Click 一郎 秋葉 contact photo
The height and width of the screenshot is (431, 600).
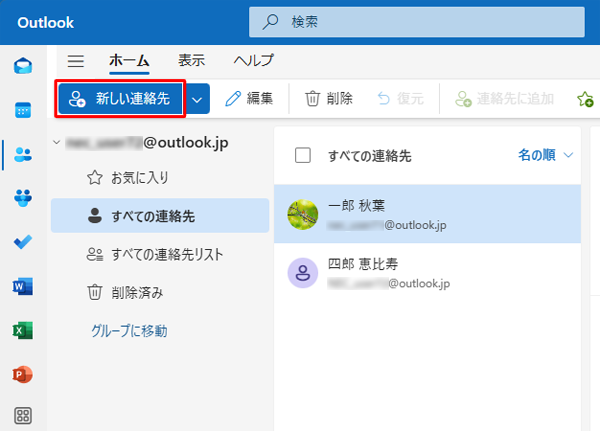303,215
